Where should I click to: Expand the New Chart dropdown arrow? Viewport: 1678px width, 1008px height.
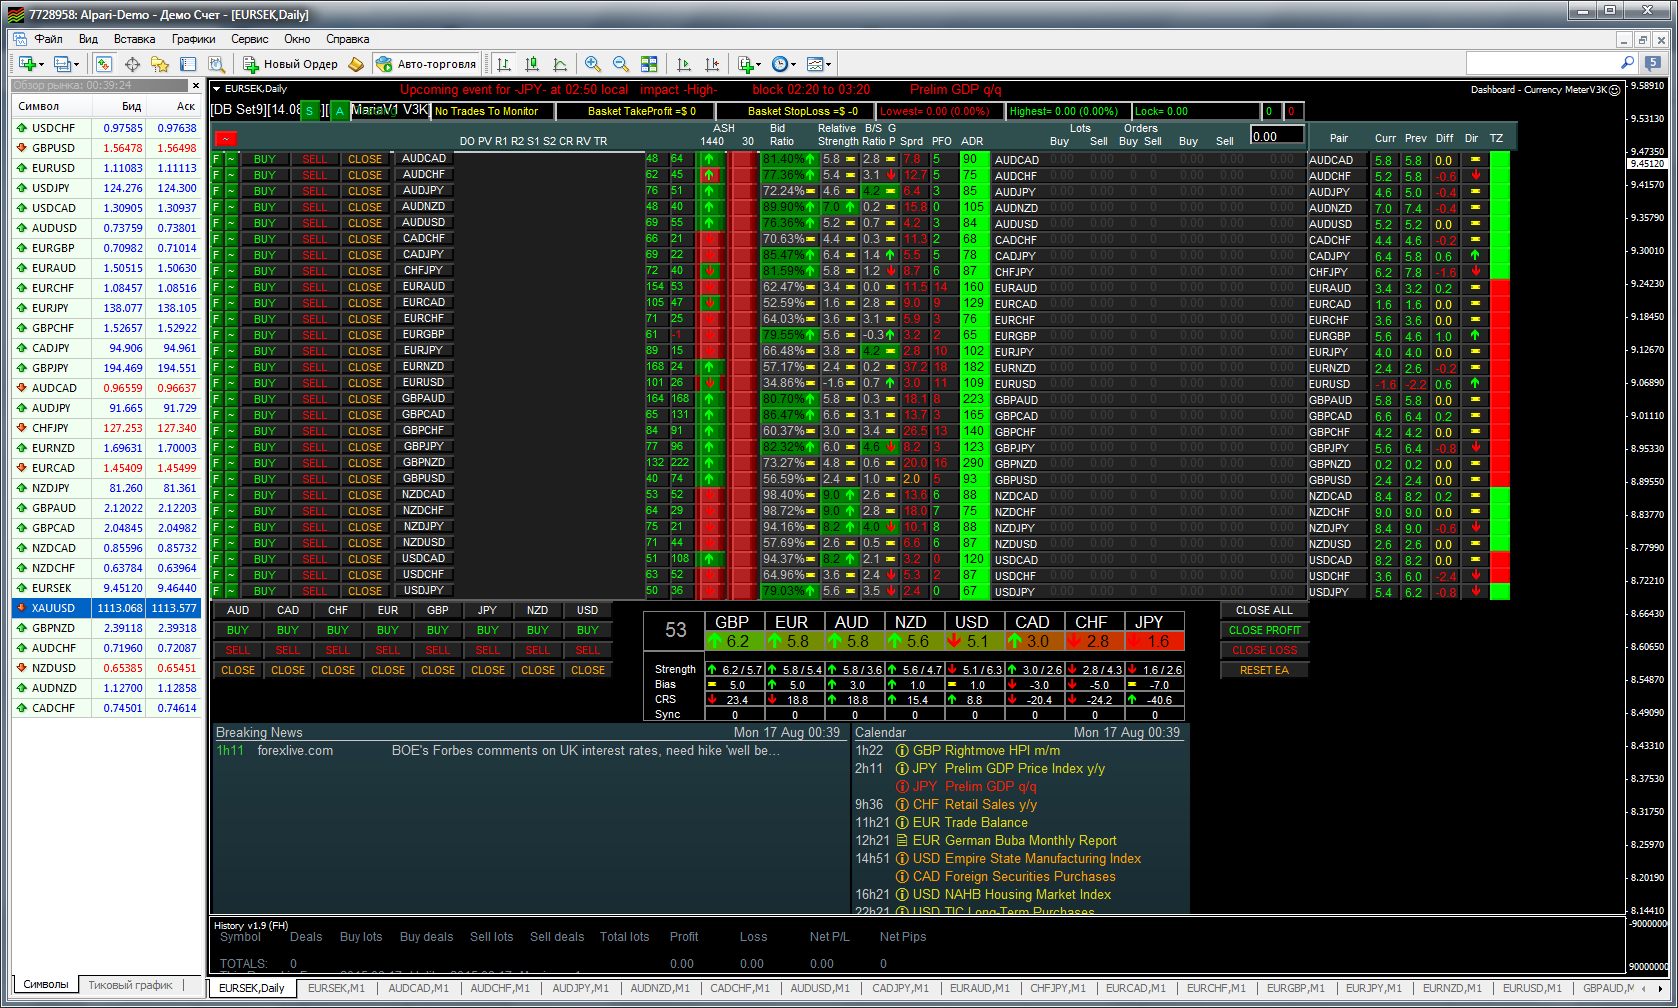click(x=41, y=64)
